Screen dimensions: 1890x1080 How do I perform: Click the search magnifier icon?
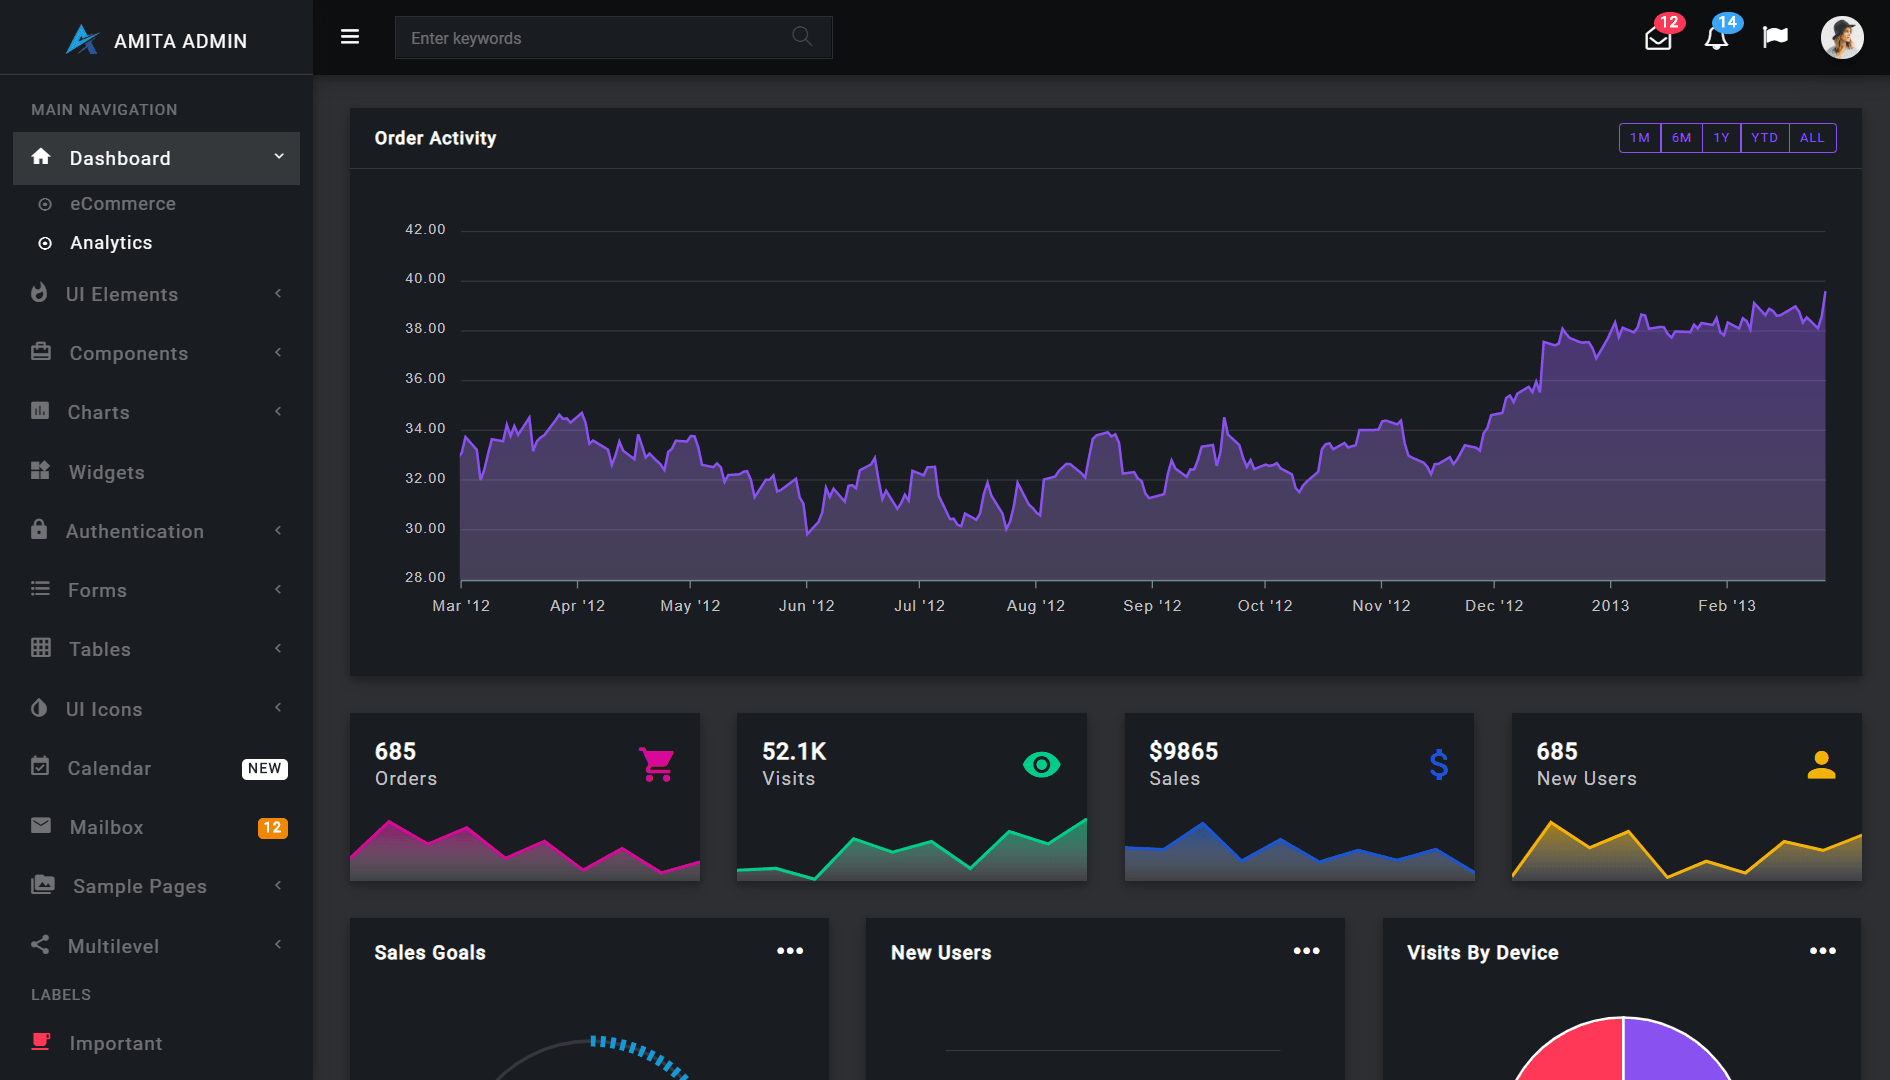point(802,37)
